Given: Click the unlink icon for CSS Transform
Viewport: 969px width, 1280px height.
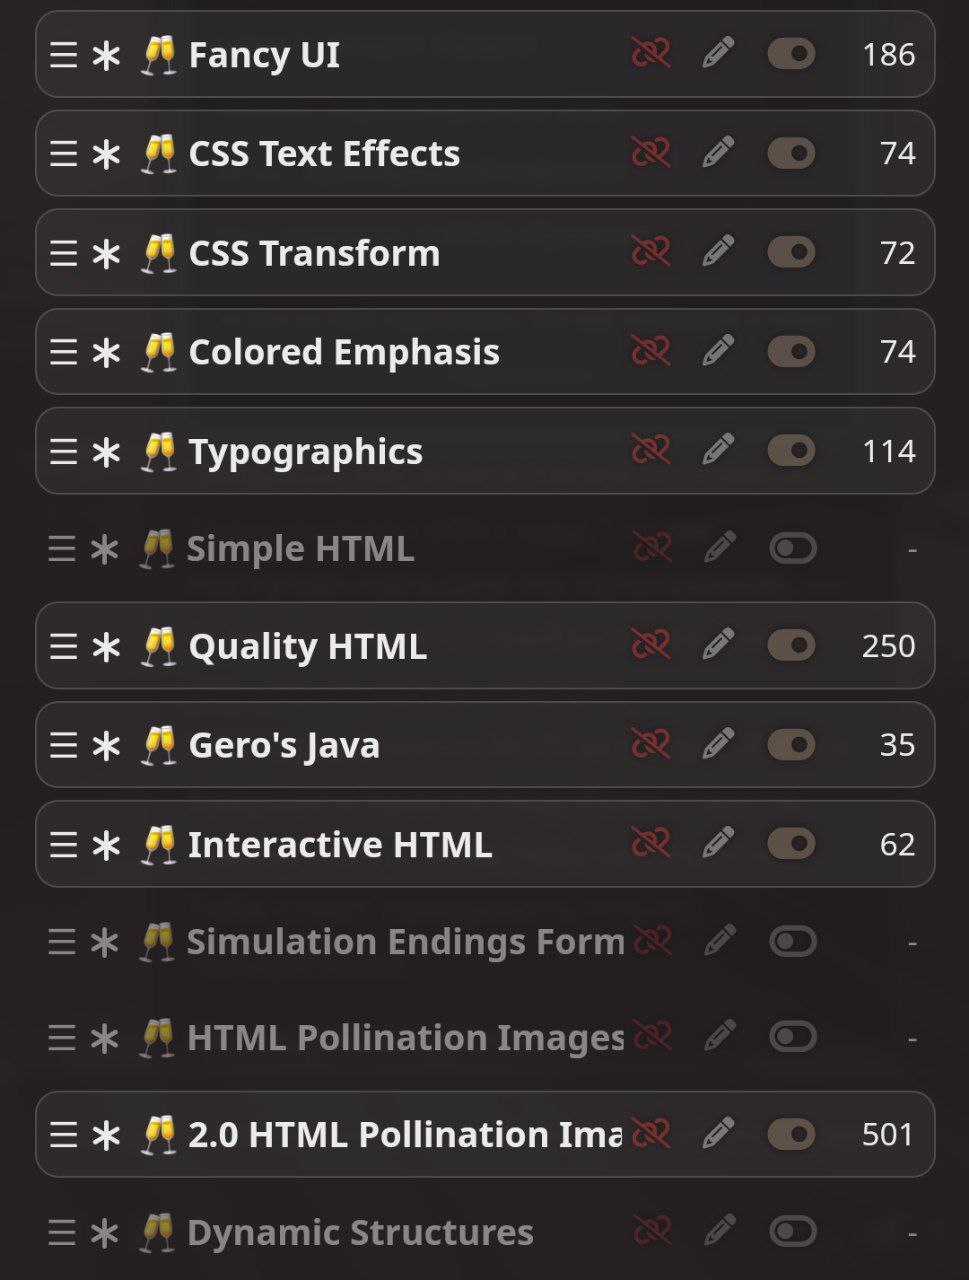Looking at the screenshot, I should coord(650,252).
